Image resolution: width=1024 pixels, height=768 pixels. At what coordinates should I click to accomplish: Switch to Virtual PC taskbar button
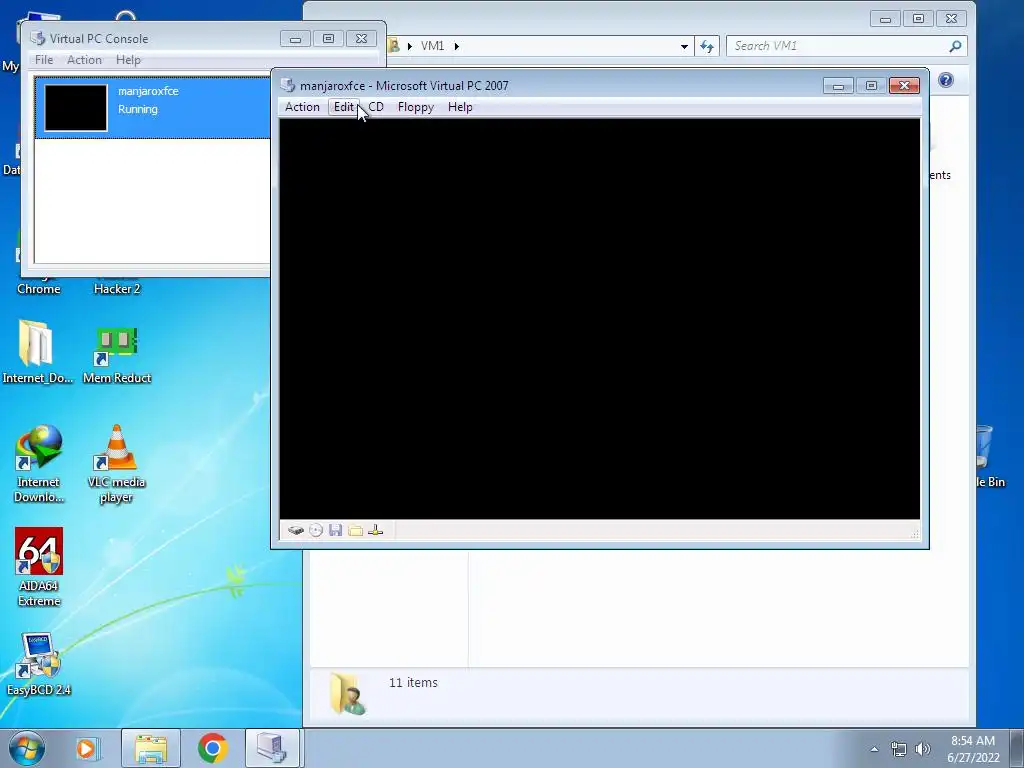272,748
